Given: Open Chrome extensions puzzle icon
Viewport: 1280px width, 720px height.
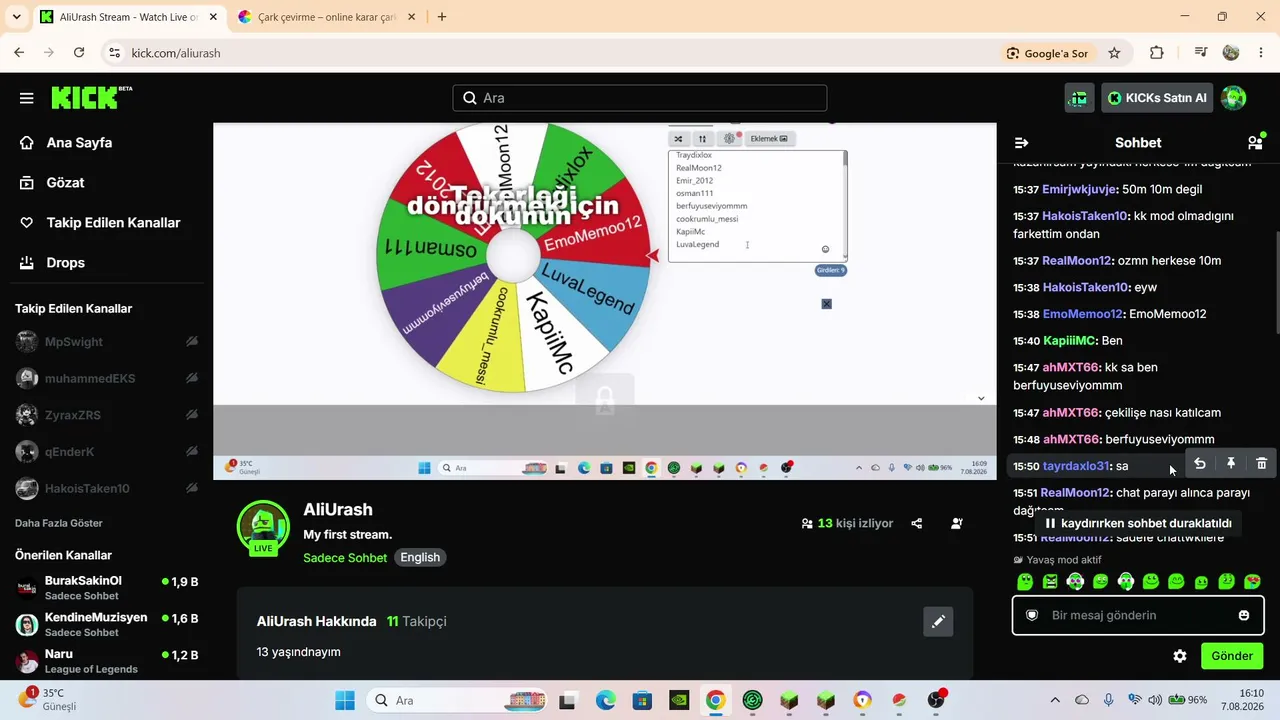Looking at the screenshot, I should pos(1157,53).
